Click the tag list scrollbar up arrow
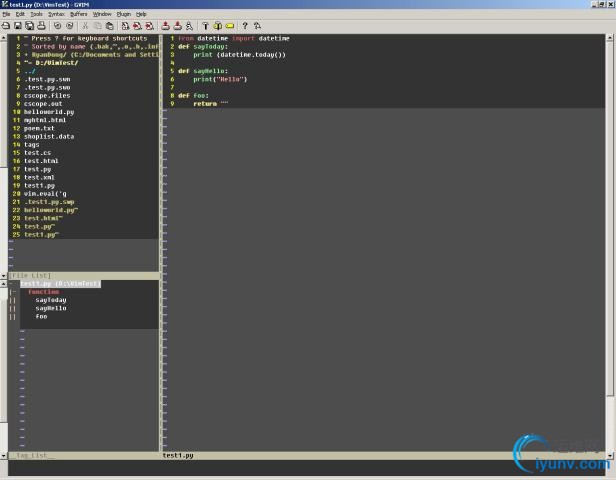The width and height of the screenshot is (616, 480). 4,285
